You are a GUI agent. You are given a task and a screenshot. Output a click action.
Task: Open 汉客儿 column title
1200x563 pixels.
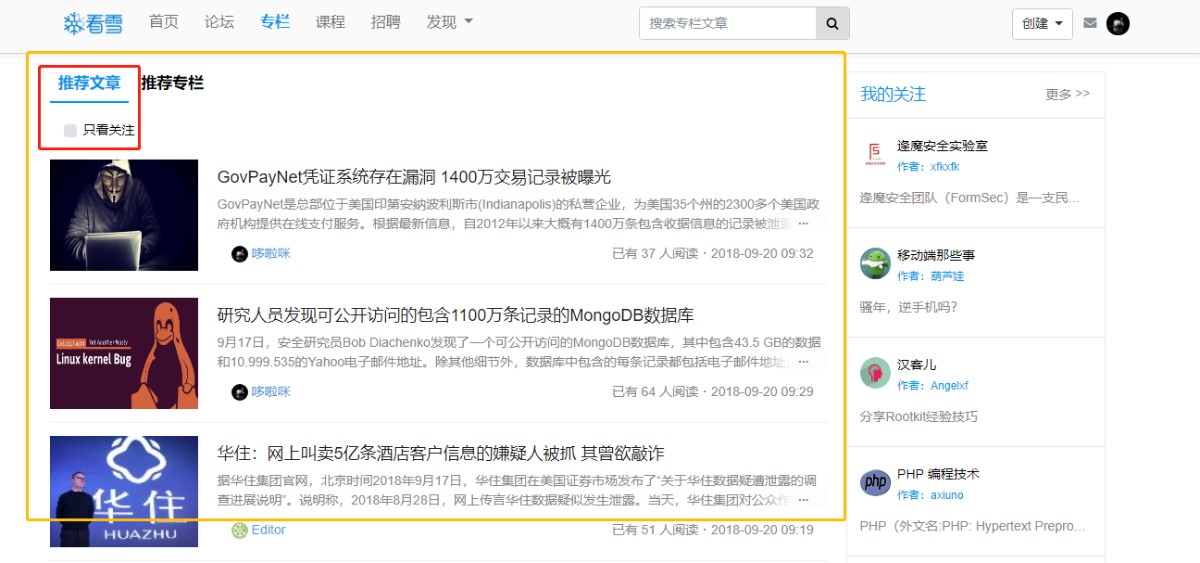917,365
